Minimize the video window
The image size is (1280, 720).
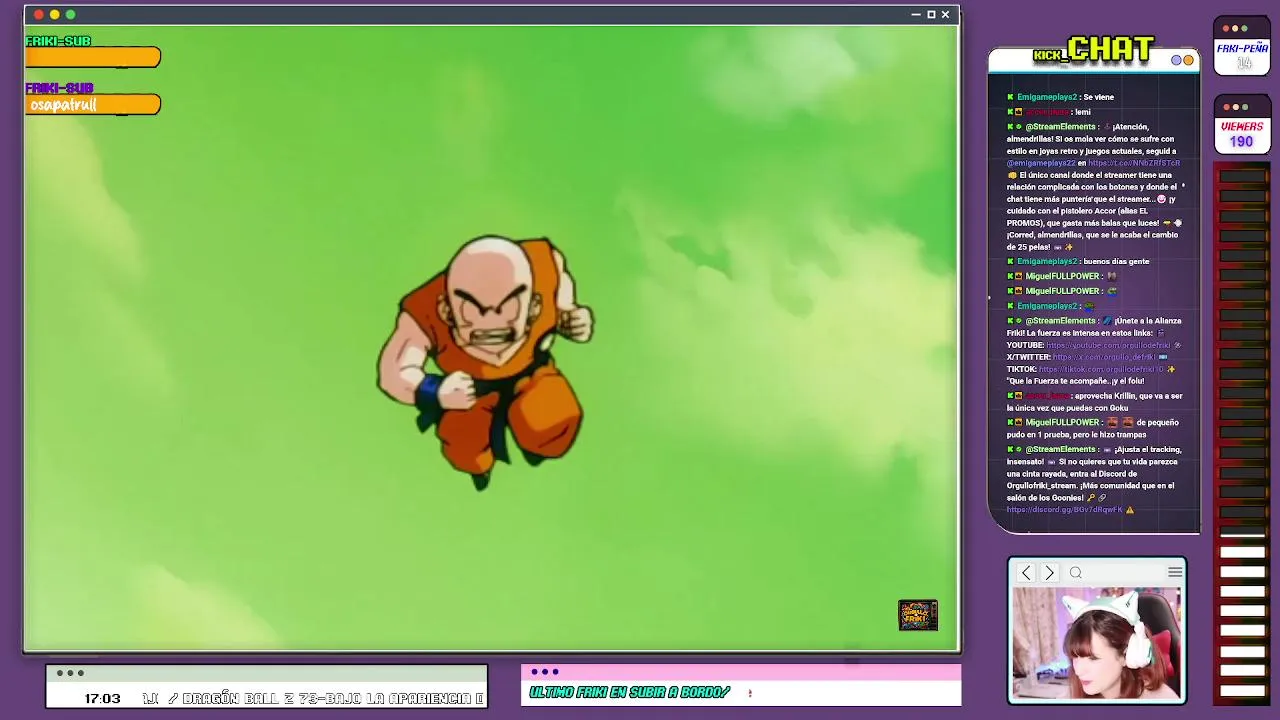coord(916,14)
